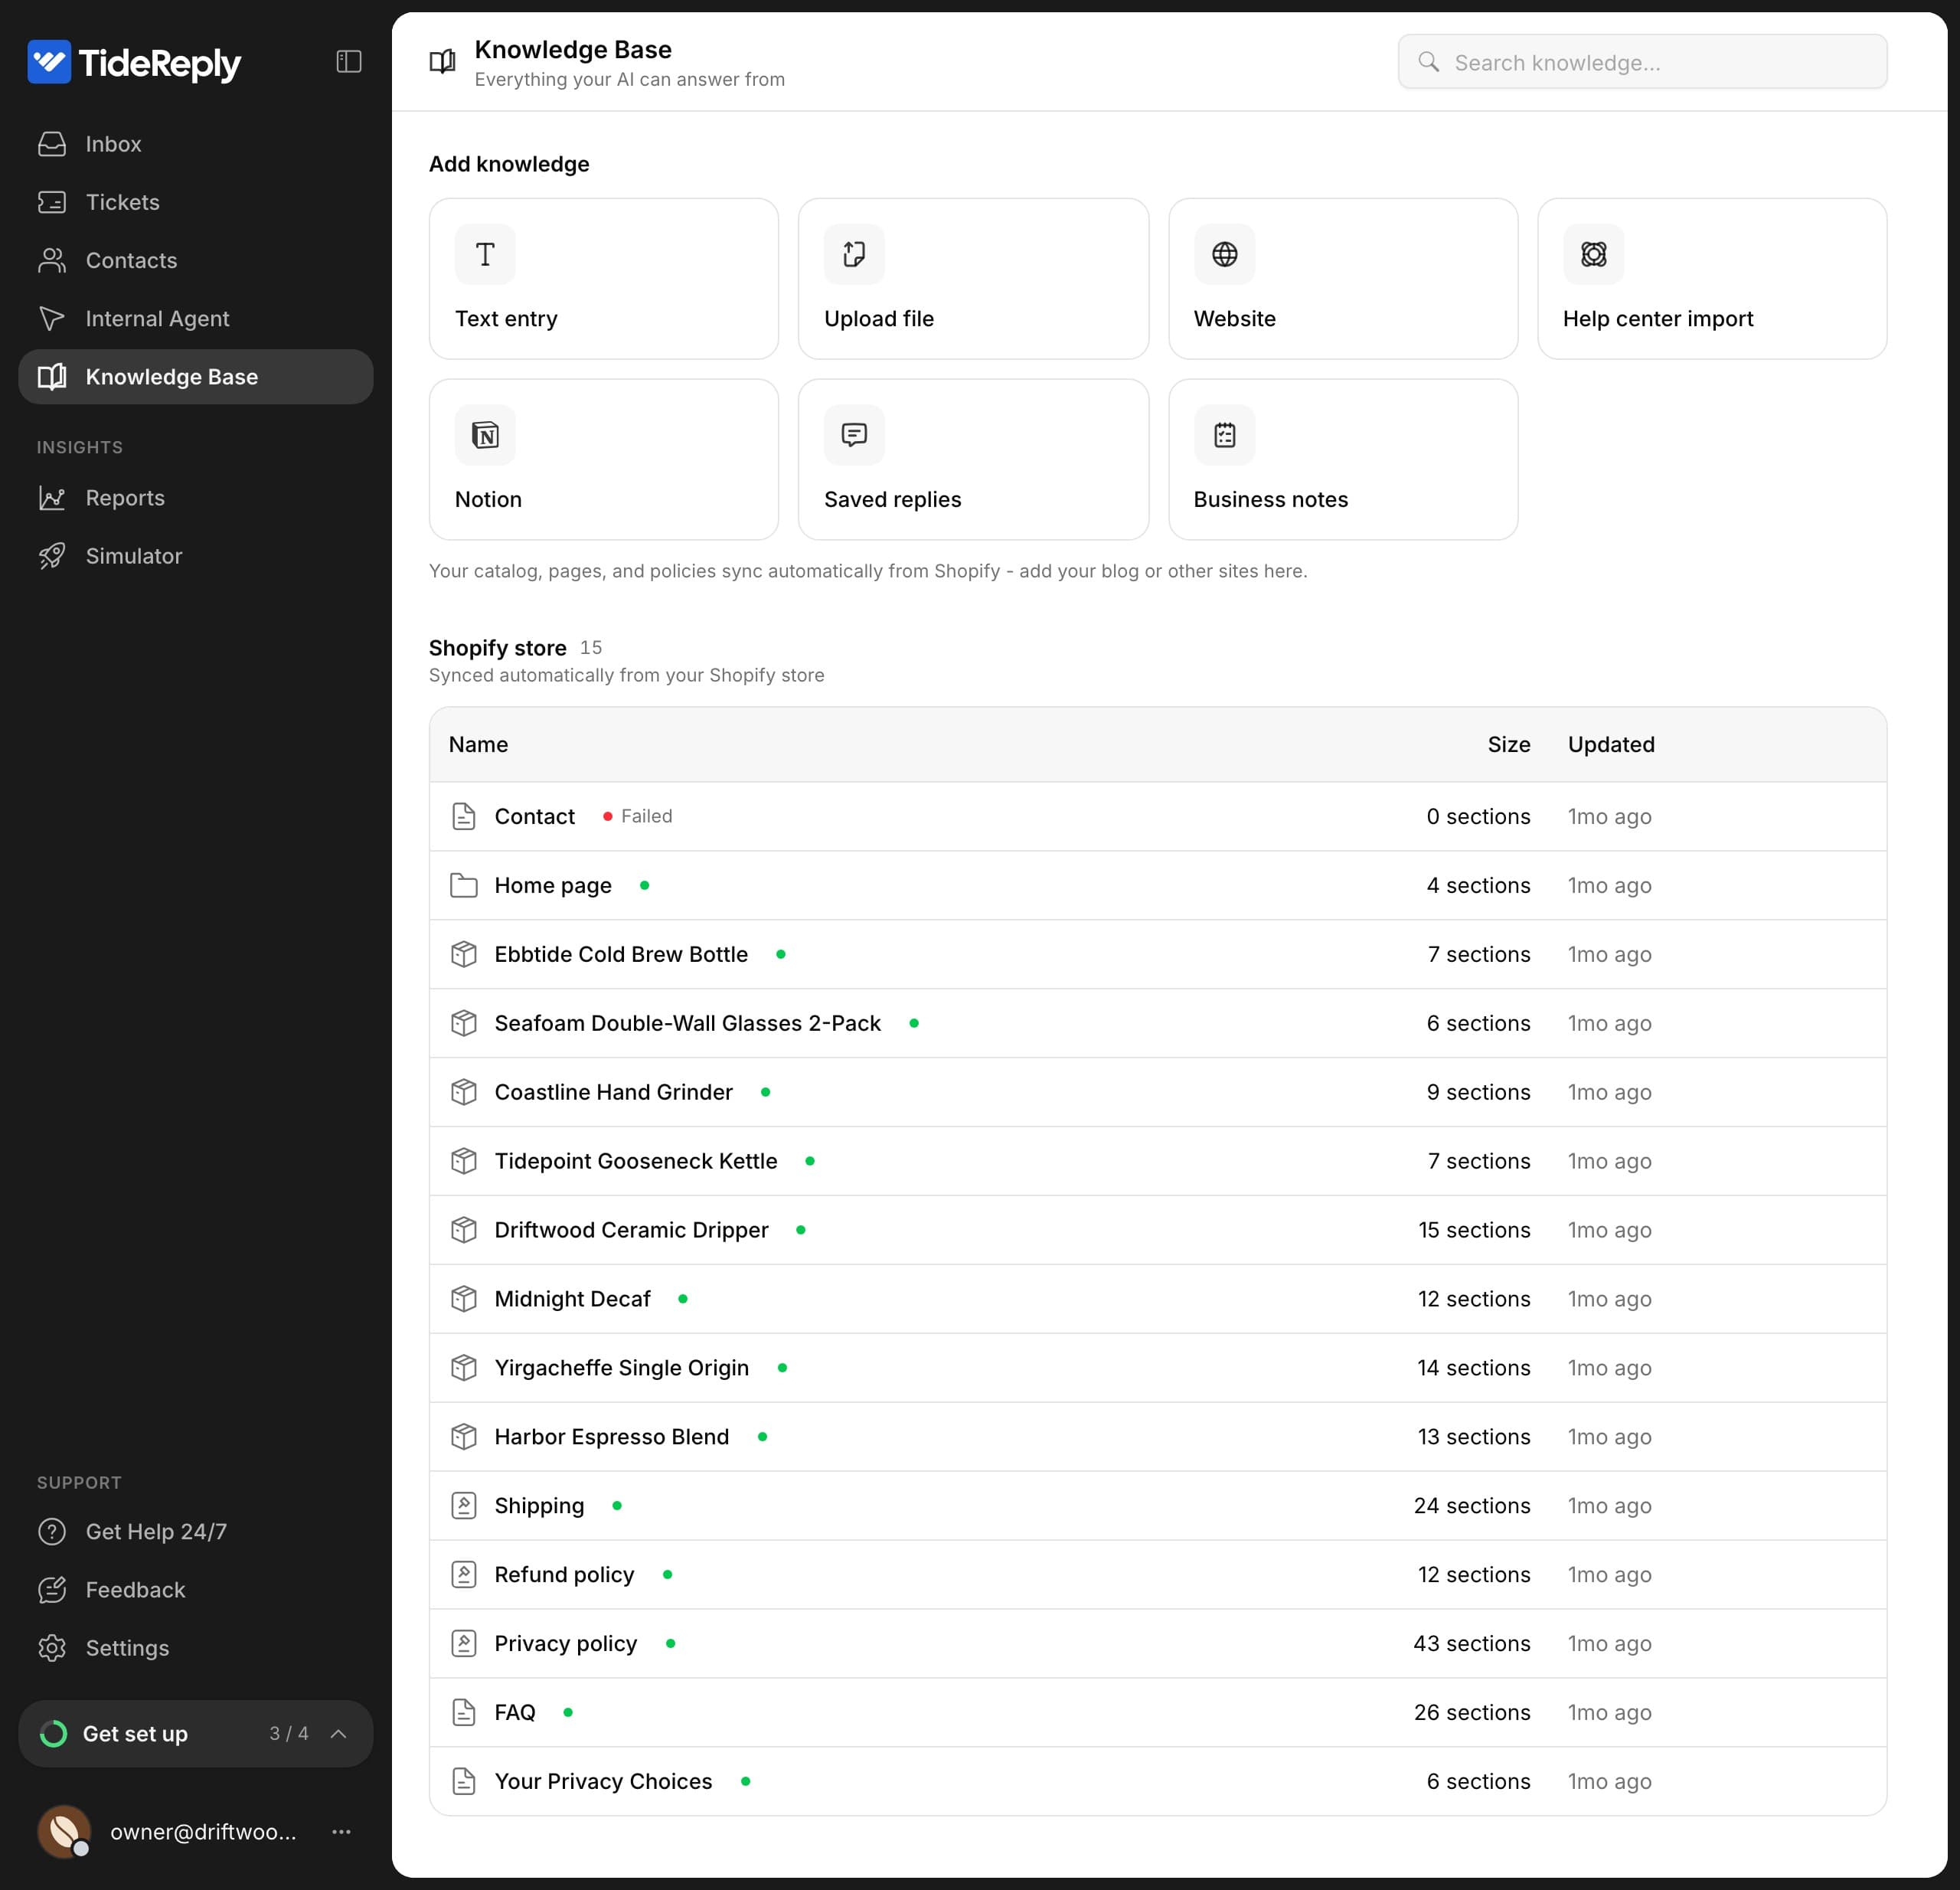The image size is (1960, 1890).
Task: Open the Refund policy row
Action: pos(1157,1574)
